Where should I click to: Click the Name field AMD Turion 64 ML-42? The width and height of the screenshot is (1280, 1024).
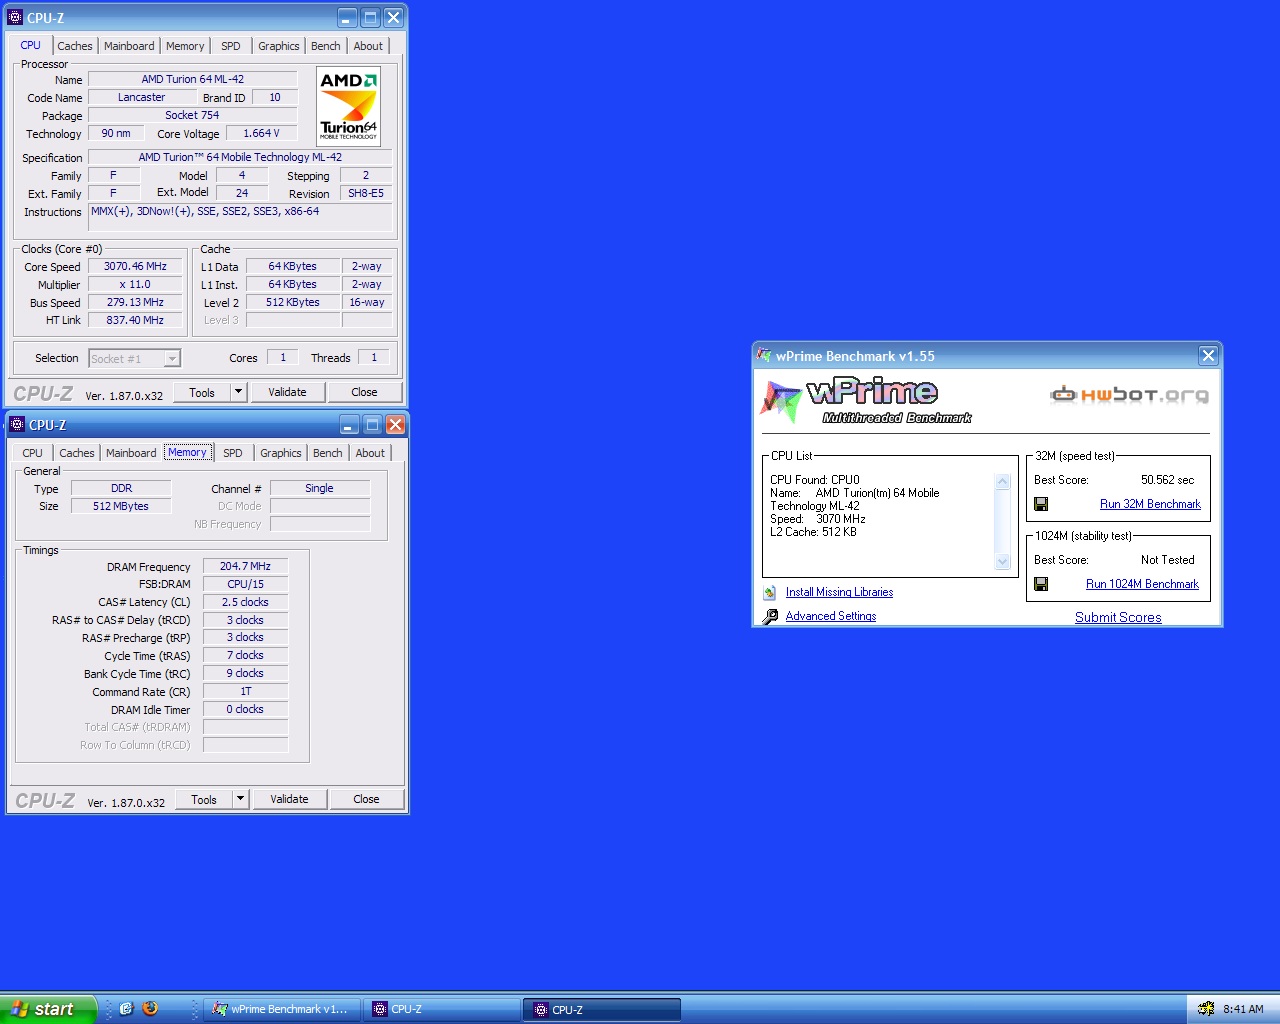193,79
